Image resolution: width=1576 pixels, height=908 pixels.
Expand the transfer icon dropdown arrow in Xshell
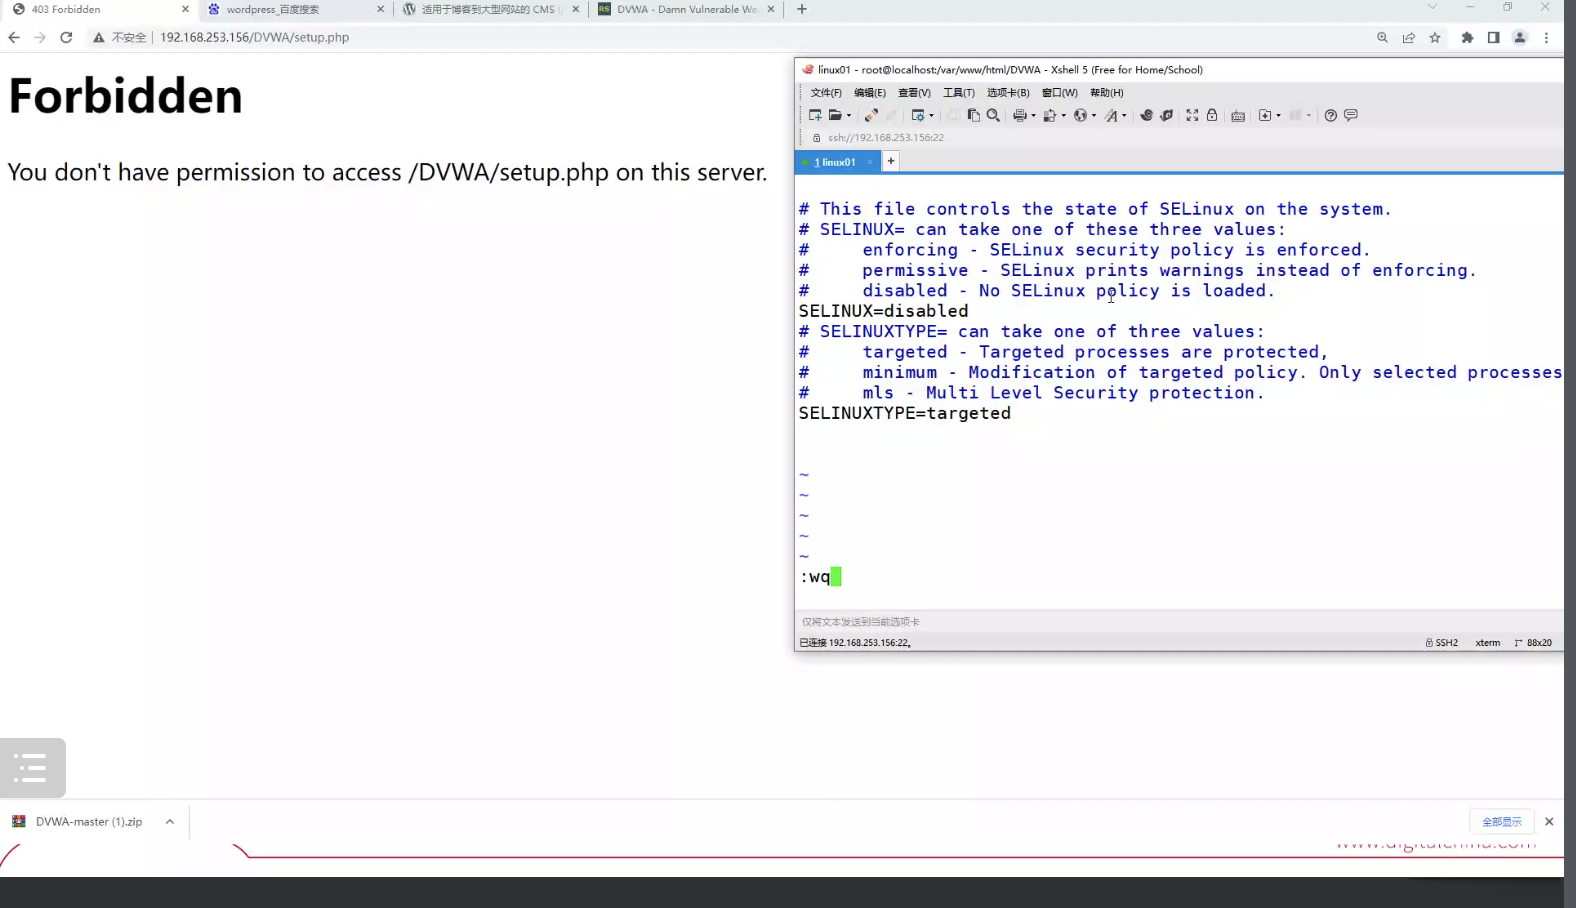point(1063,116)
